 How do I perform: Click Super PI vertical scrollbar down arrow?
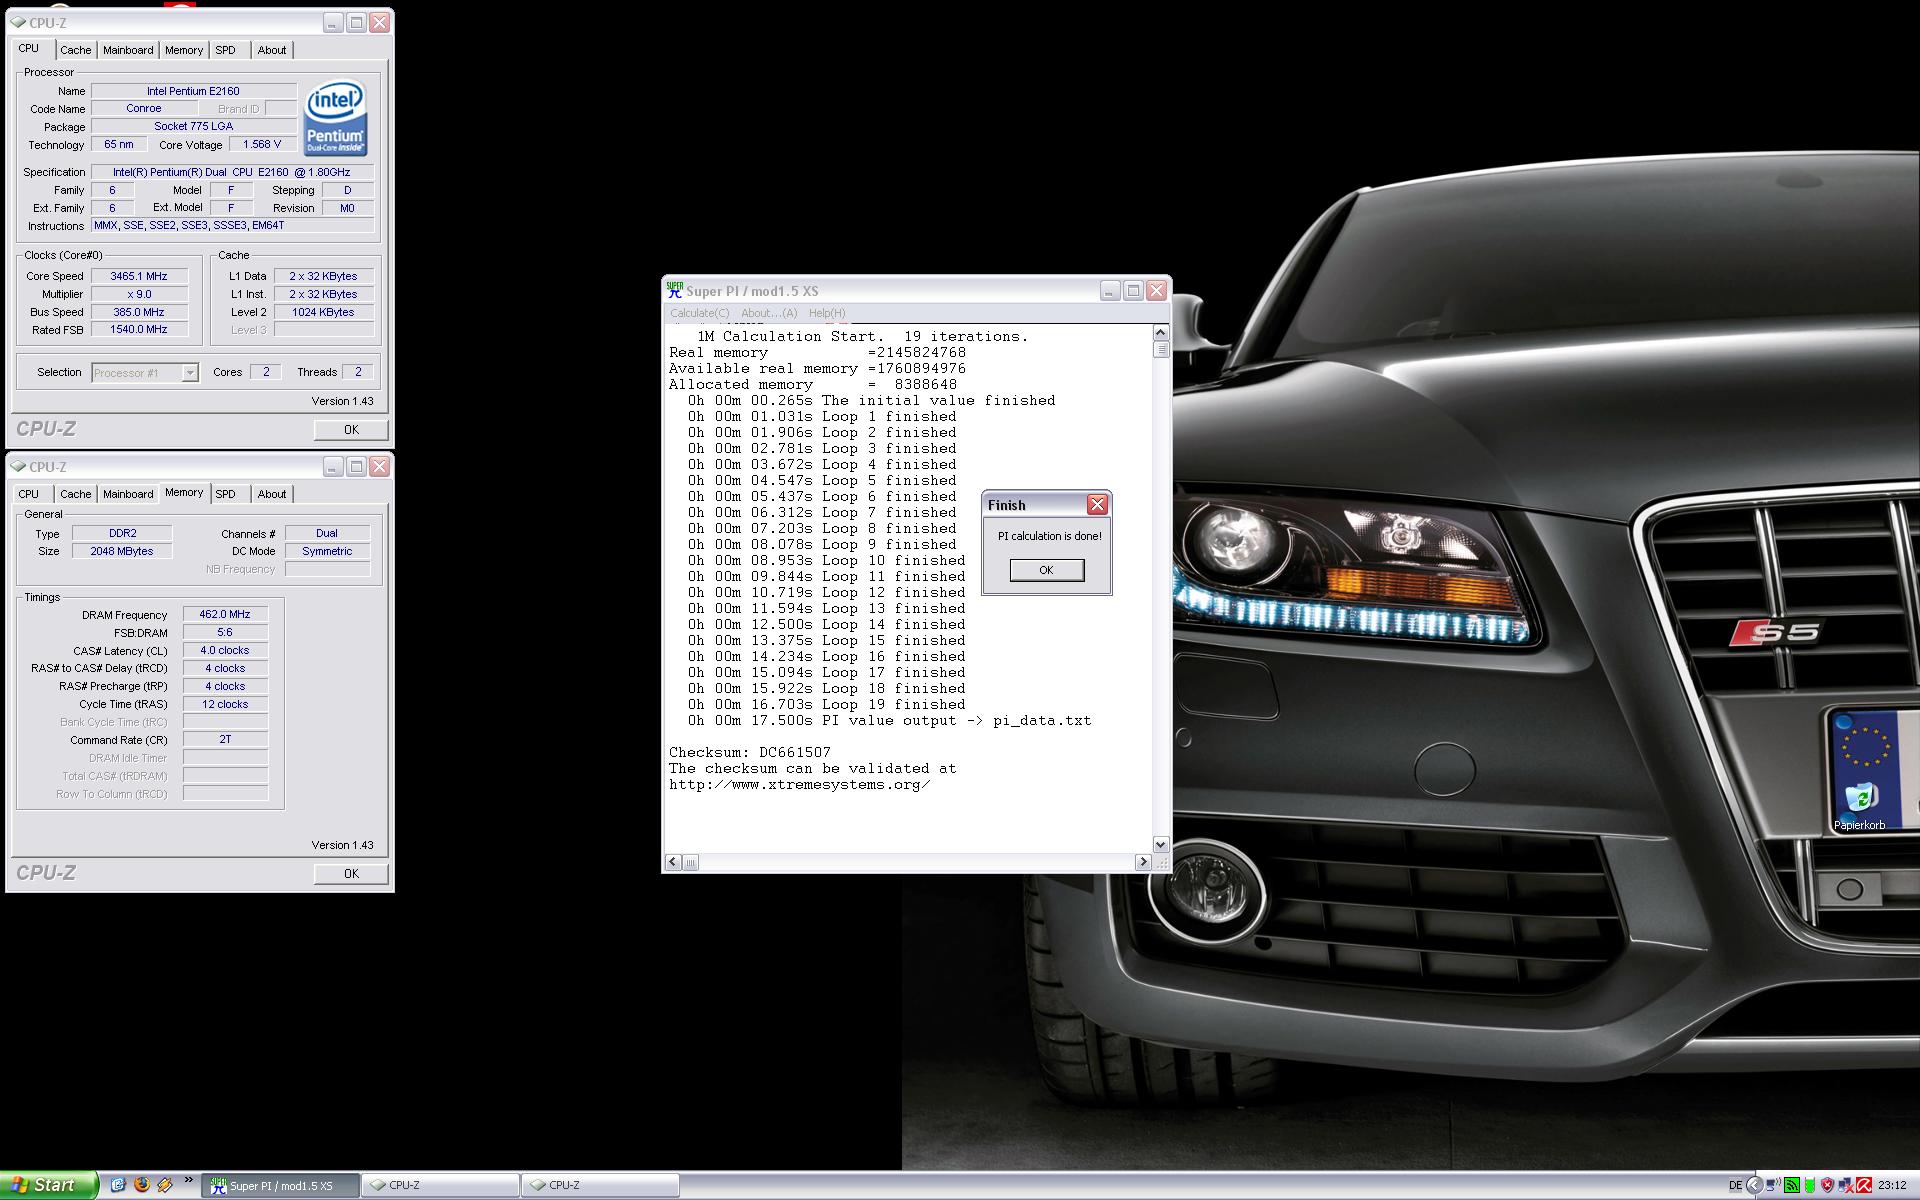[1160, 844]
